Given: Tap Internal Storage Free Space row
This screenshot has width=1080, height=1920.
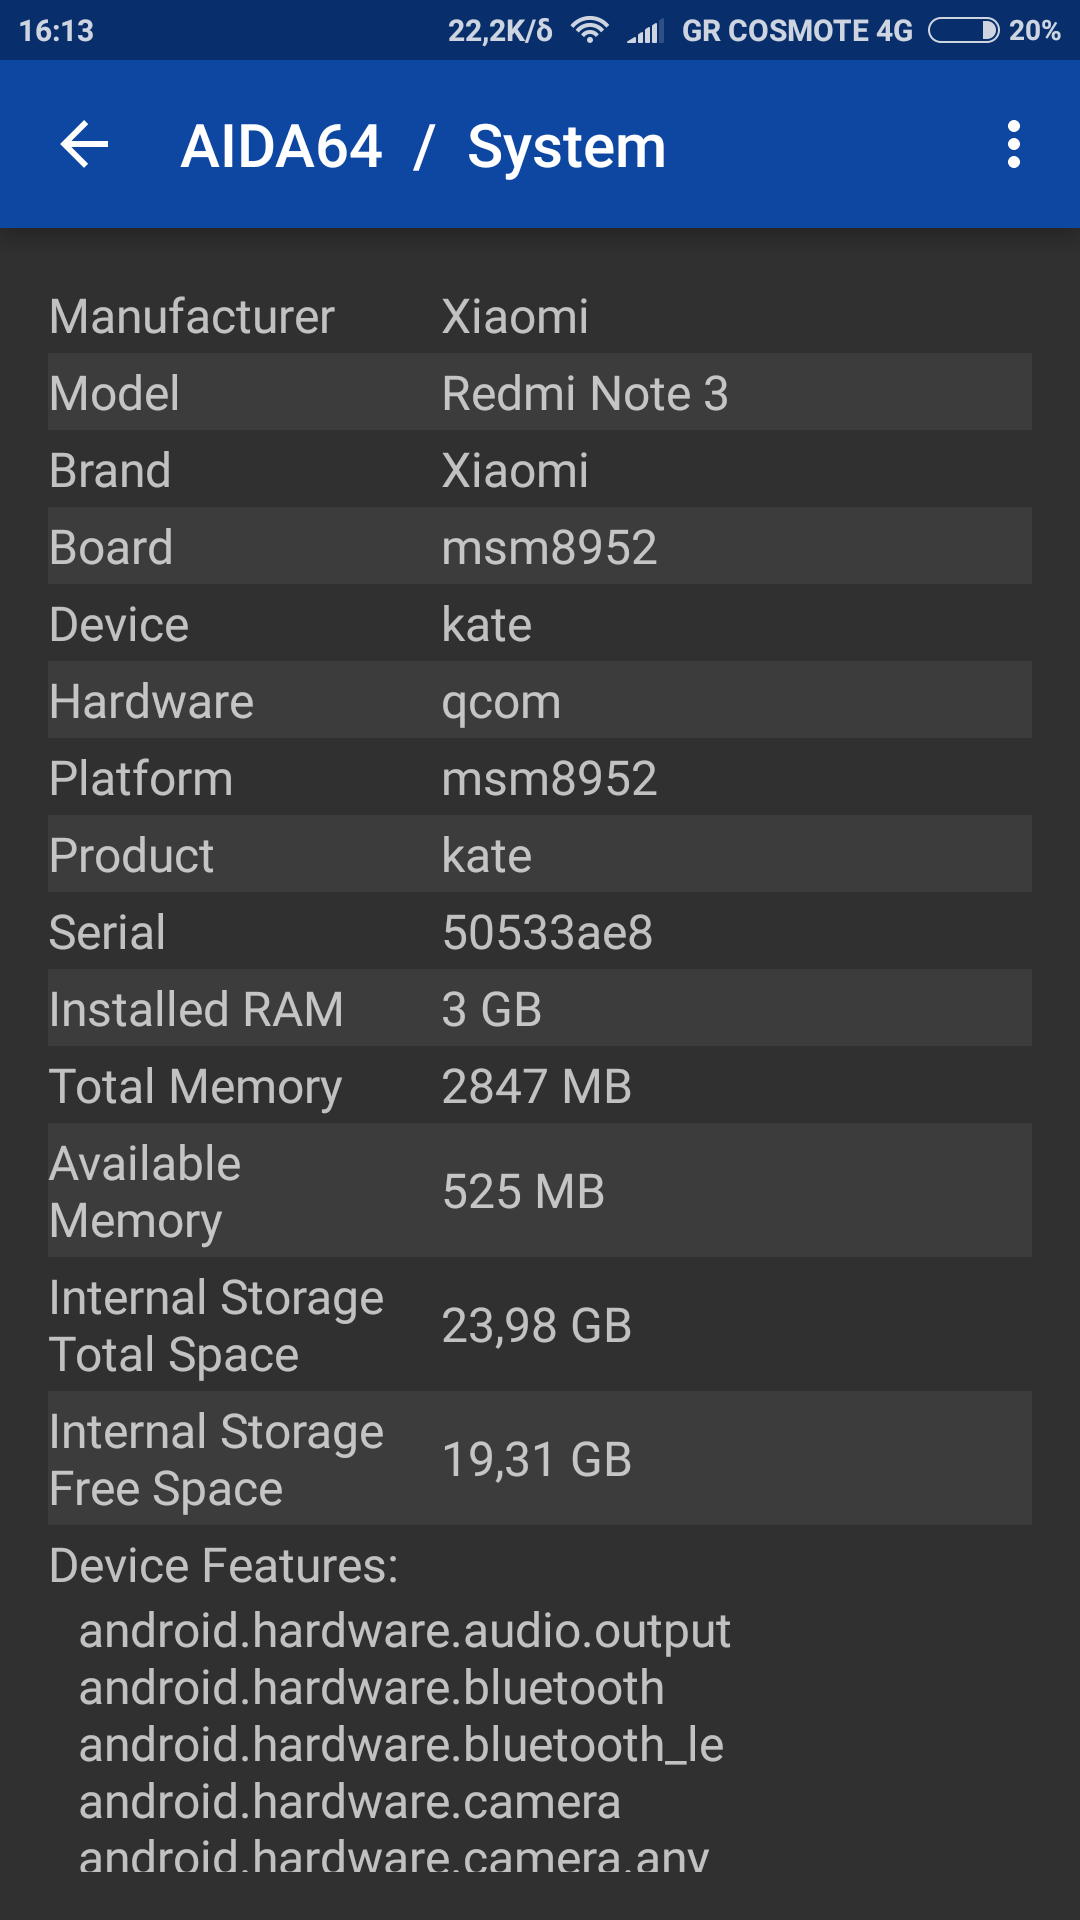Looking at the screenshot, I should [540, 1459].
